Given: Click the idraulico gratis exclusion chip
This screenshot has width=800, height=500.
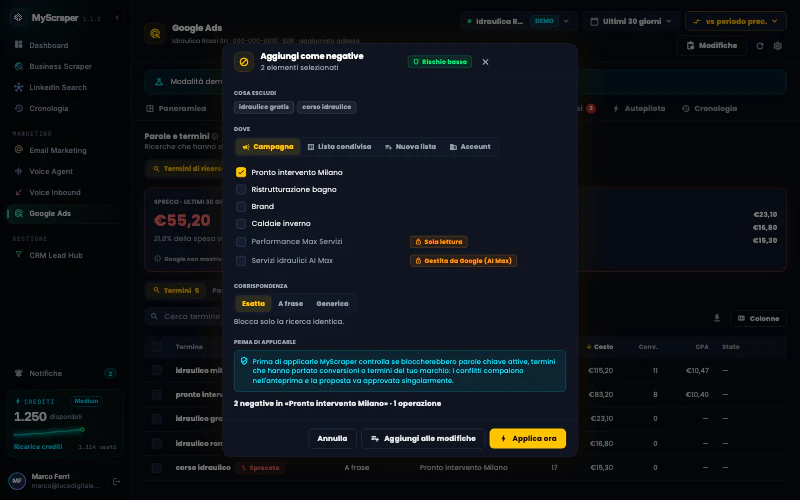Looking at the screenshot, I should (264, 107).
